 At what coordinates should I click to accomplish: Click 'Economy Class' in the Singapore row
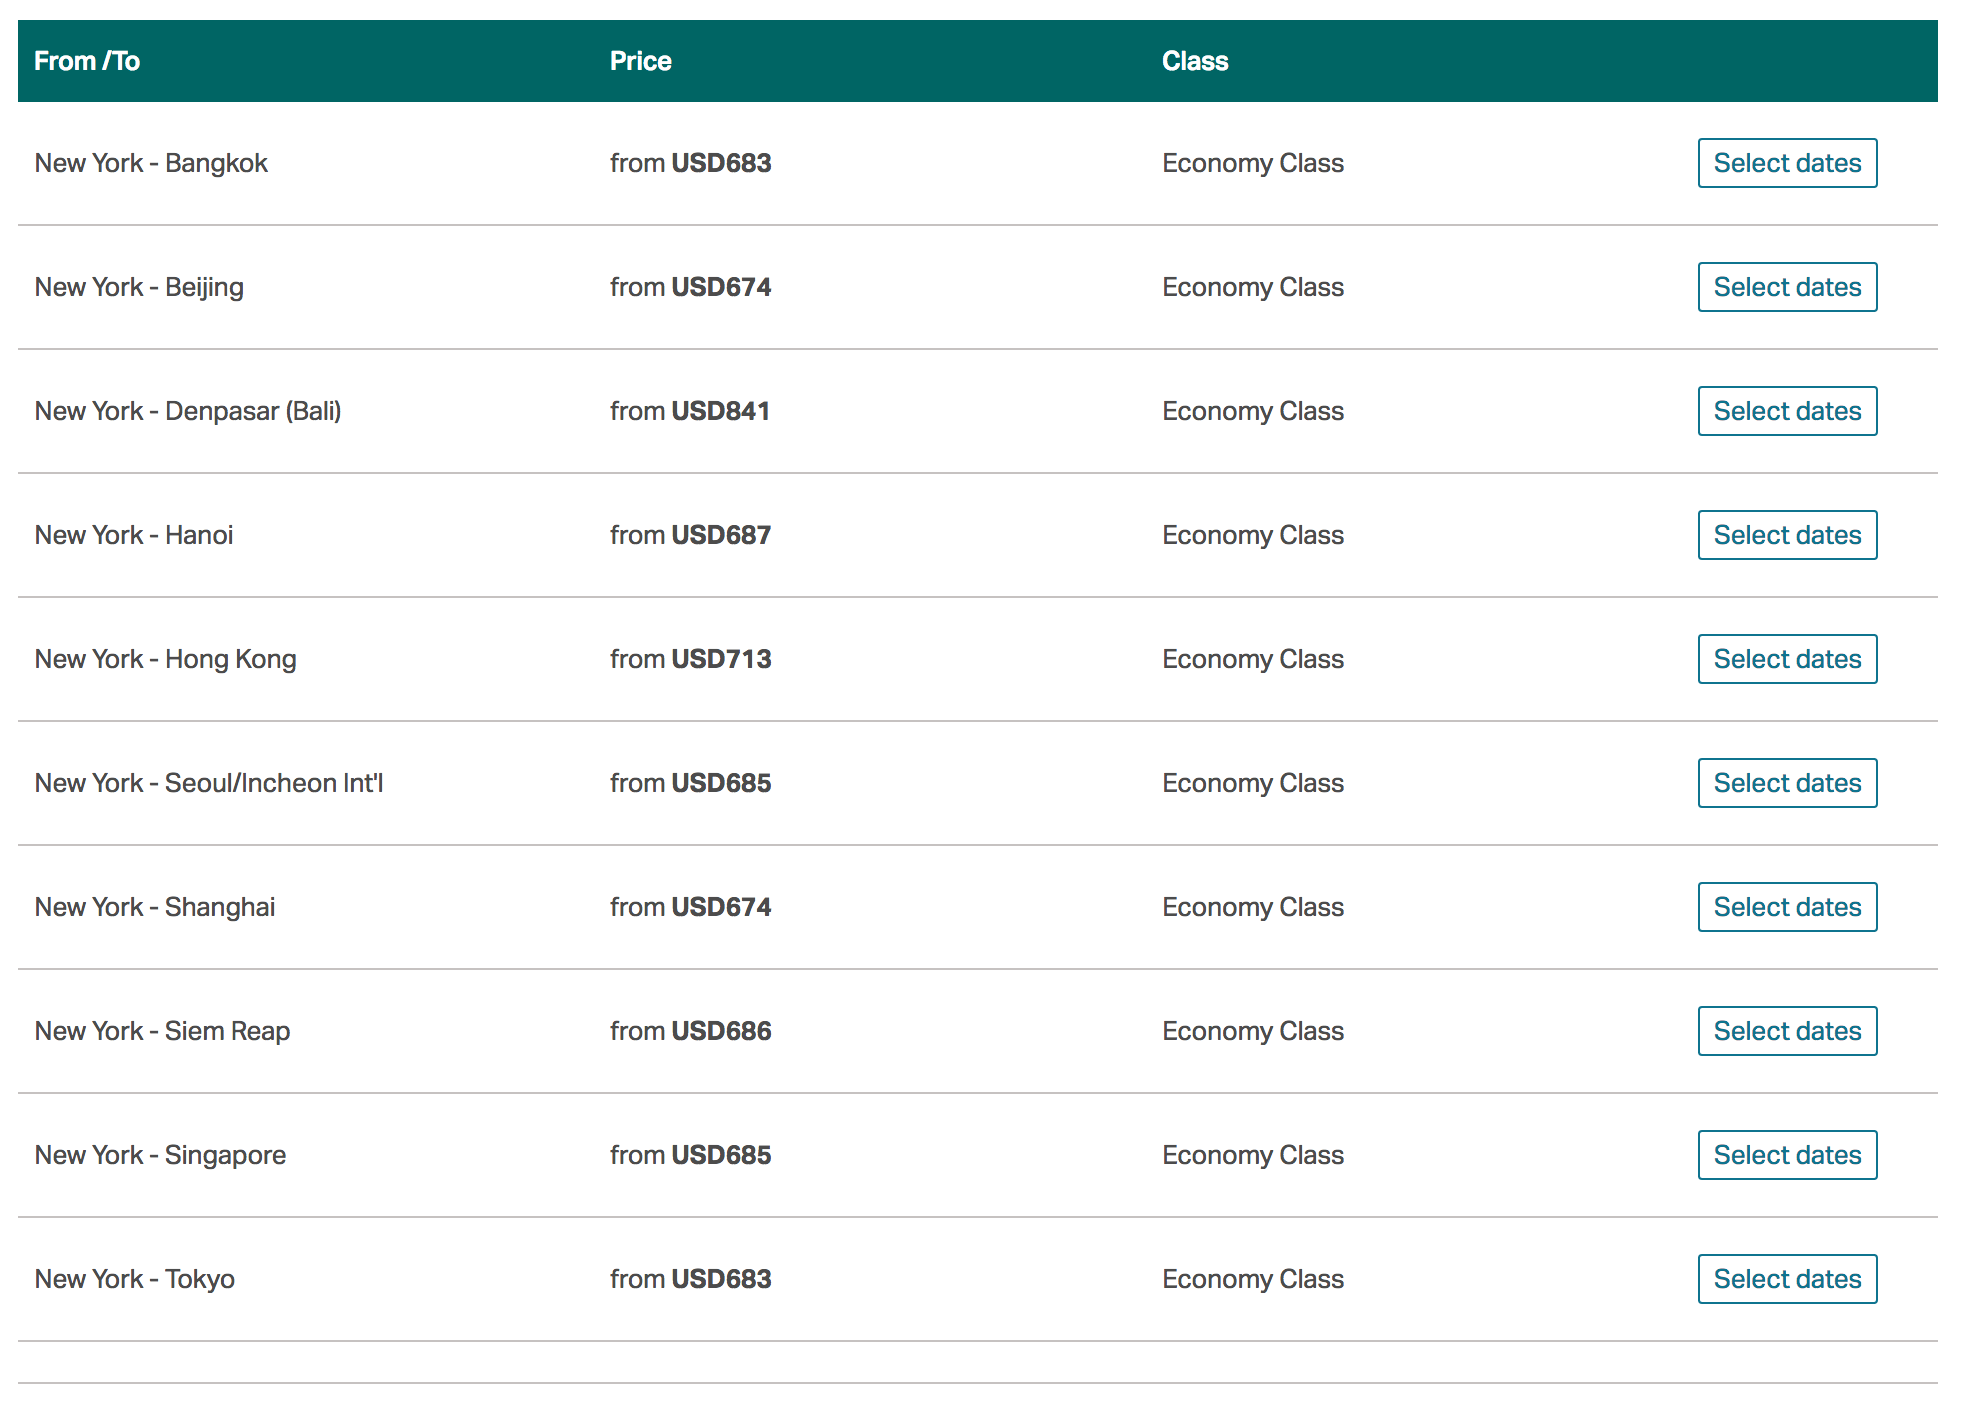point(1253,1155)
